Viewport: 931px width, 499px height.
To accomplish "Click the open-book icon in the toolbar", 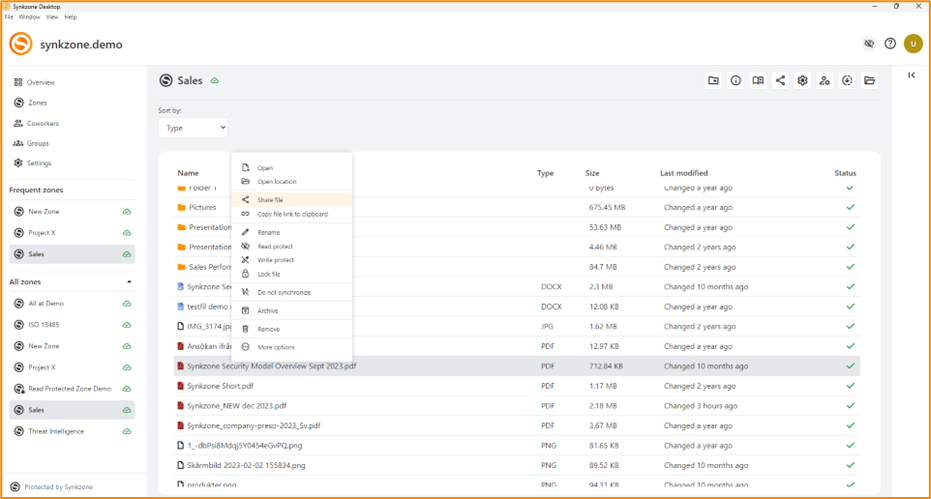I will tap(758, 81).
